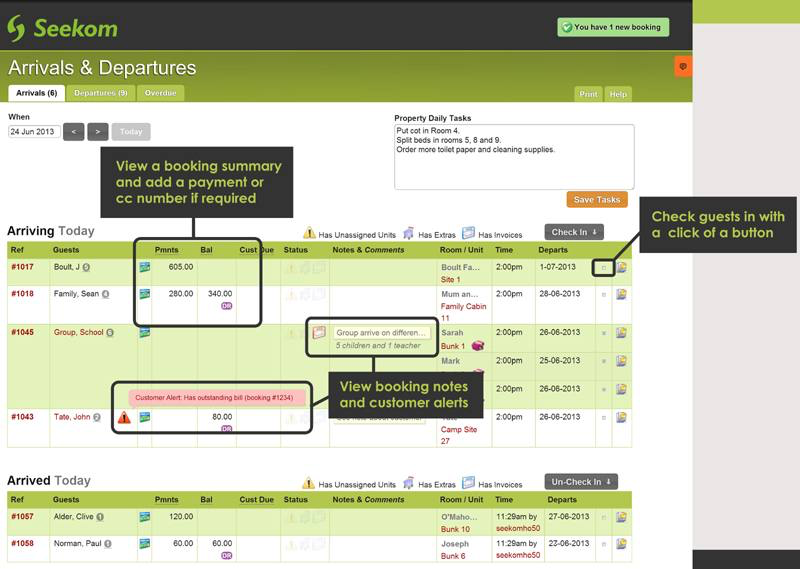Switch to the Departures (9) tab
This screenshot has height=569, width=800.
click(x=101, y=93)
